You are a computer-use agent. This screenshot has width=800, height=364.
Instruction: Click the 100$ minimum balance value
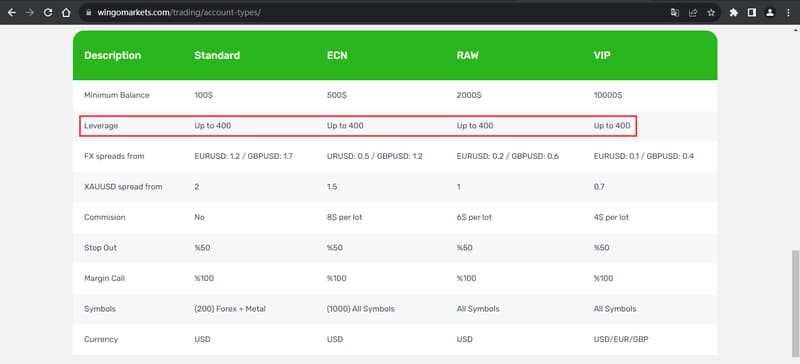point(204,95)
